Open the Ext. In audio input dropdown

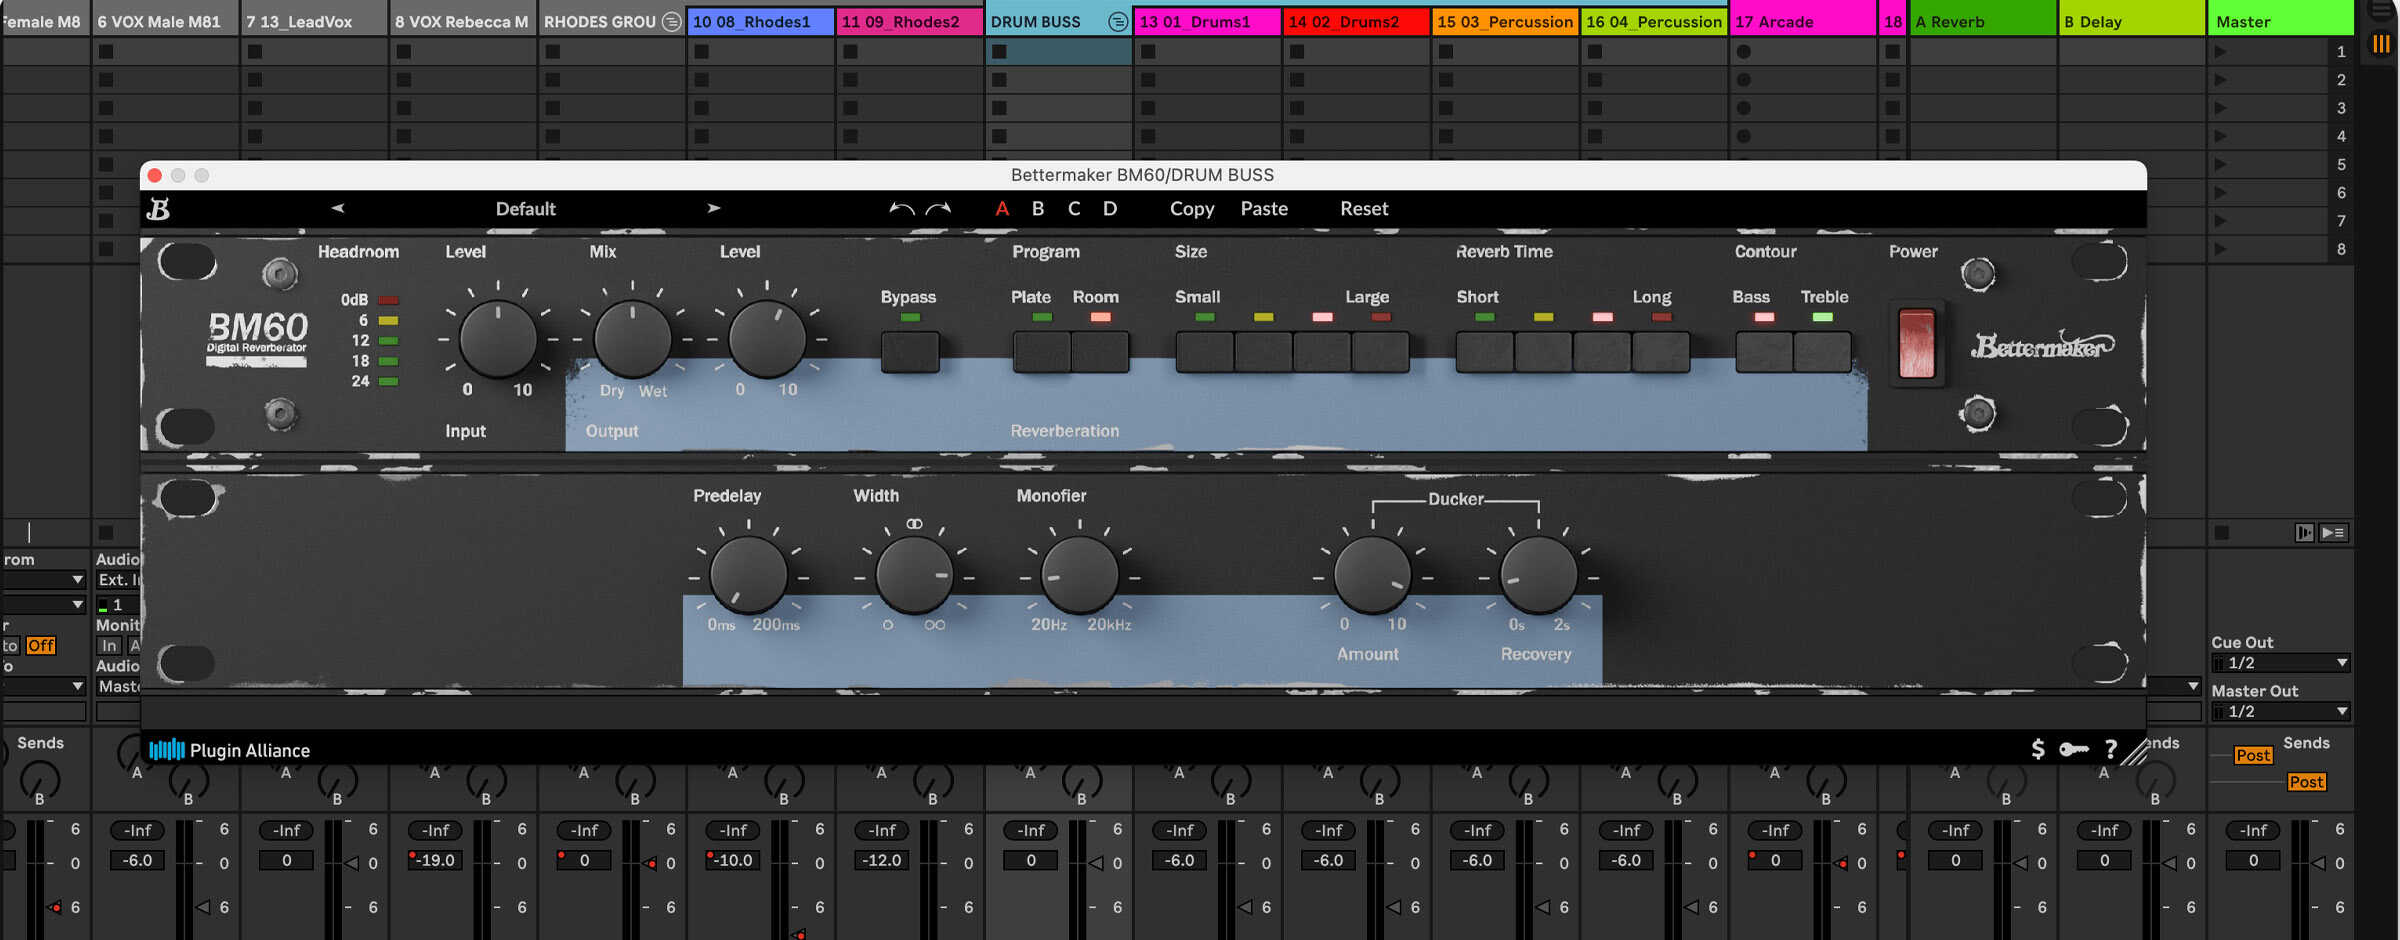click(x=118, y=580)
